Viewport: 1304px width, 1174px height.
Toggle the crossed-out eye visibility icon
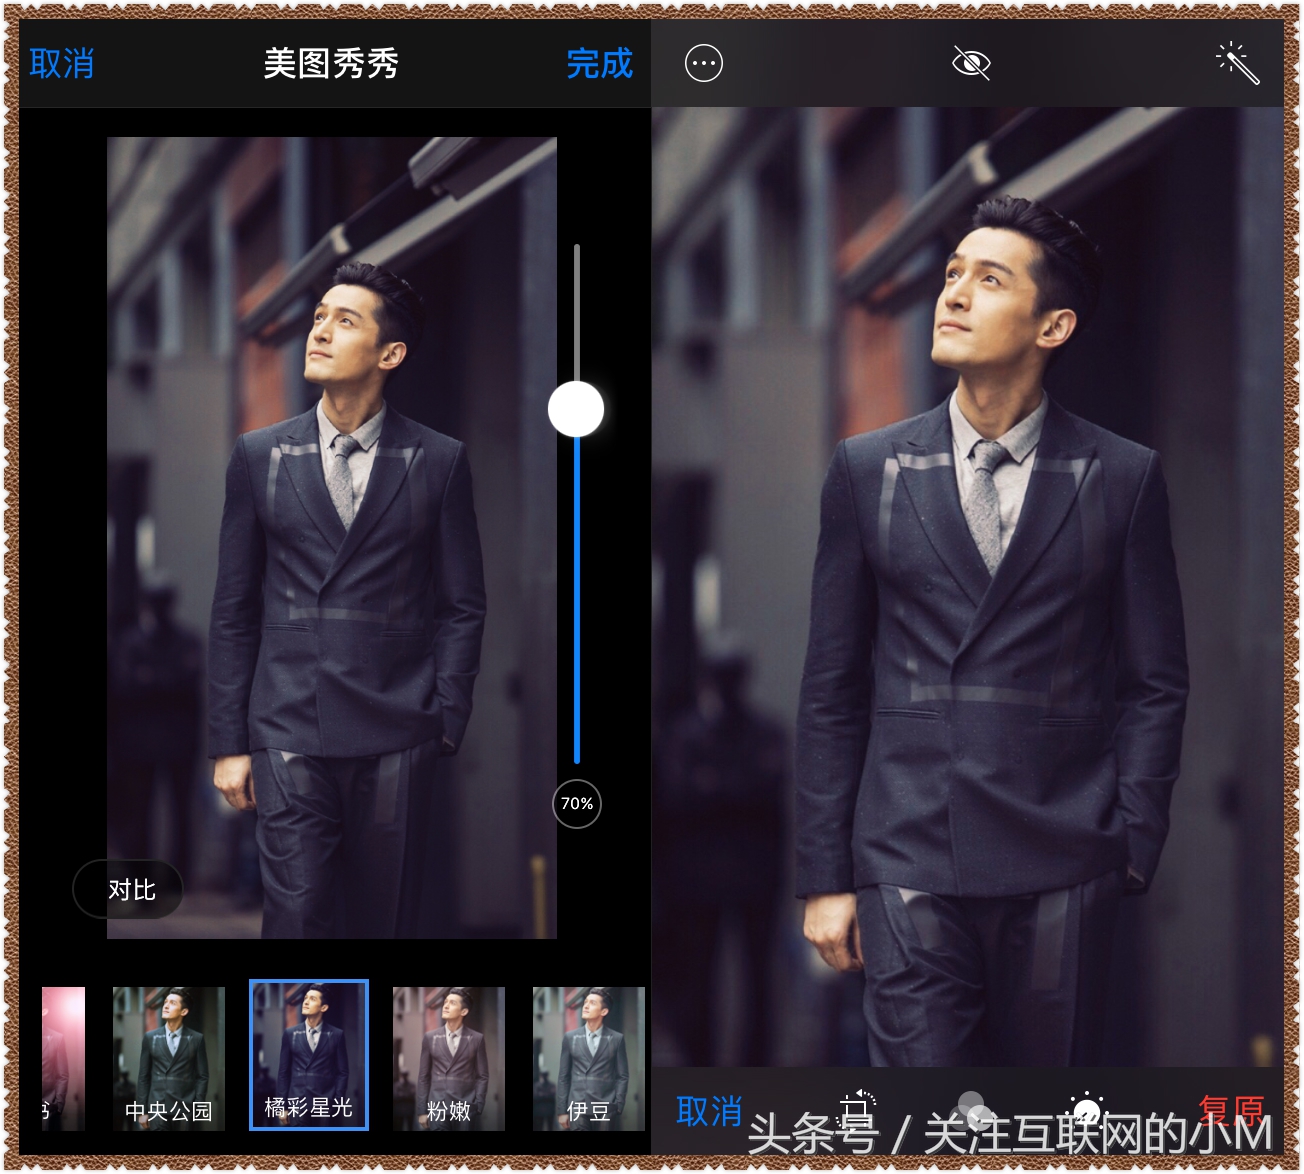click(970, 64)
